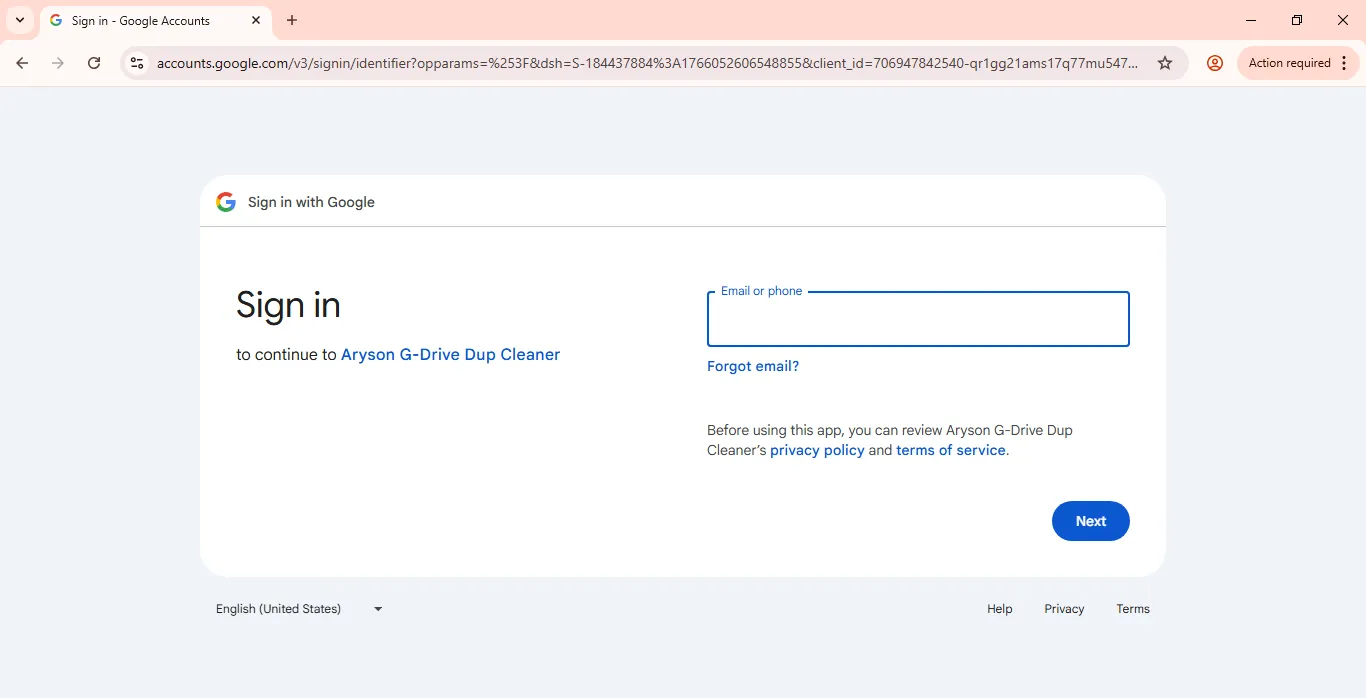The width and height of the screenshot is (1366, 698).
Task: Bookmark this page with the star icon
Action: coord(1164,62)
